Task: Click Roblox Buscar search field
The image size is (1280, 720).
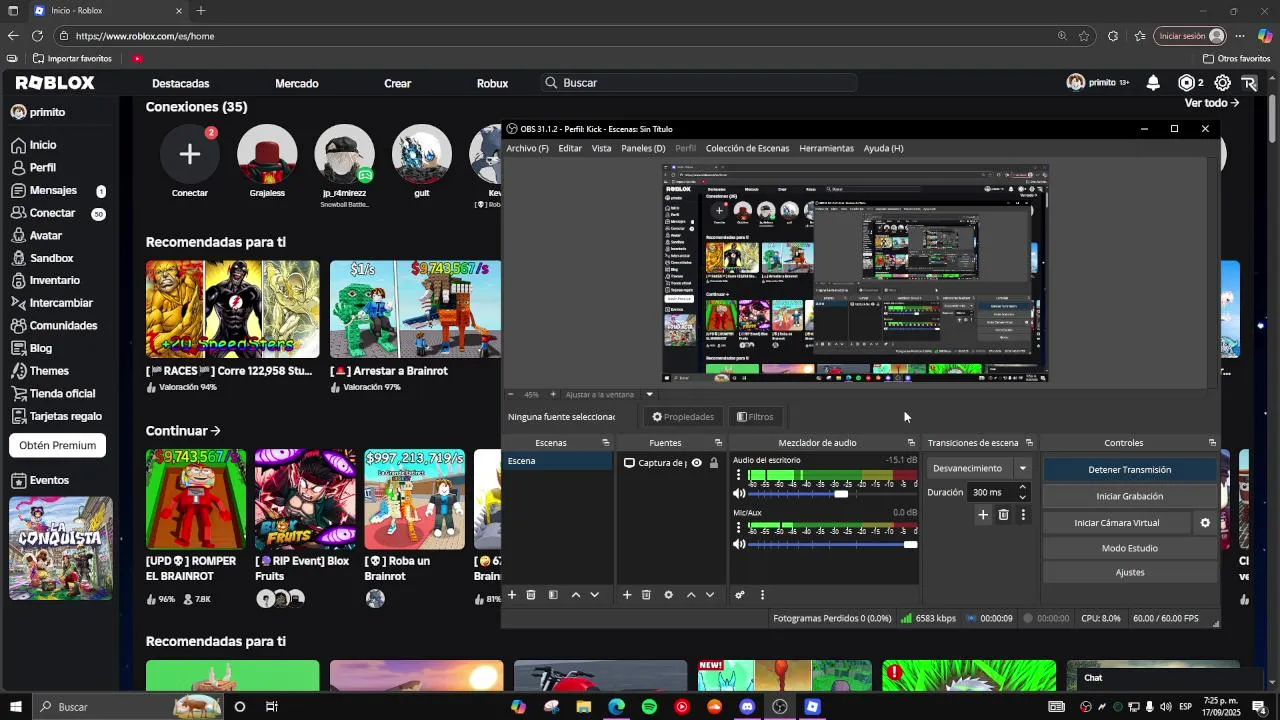Action: pos(699,83)
